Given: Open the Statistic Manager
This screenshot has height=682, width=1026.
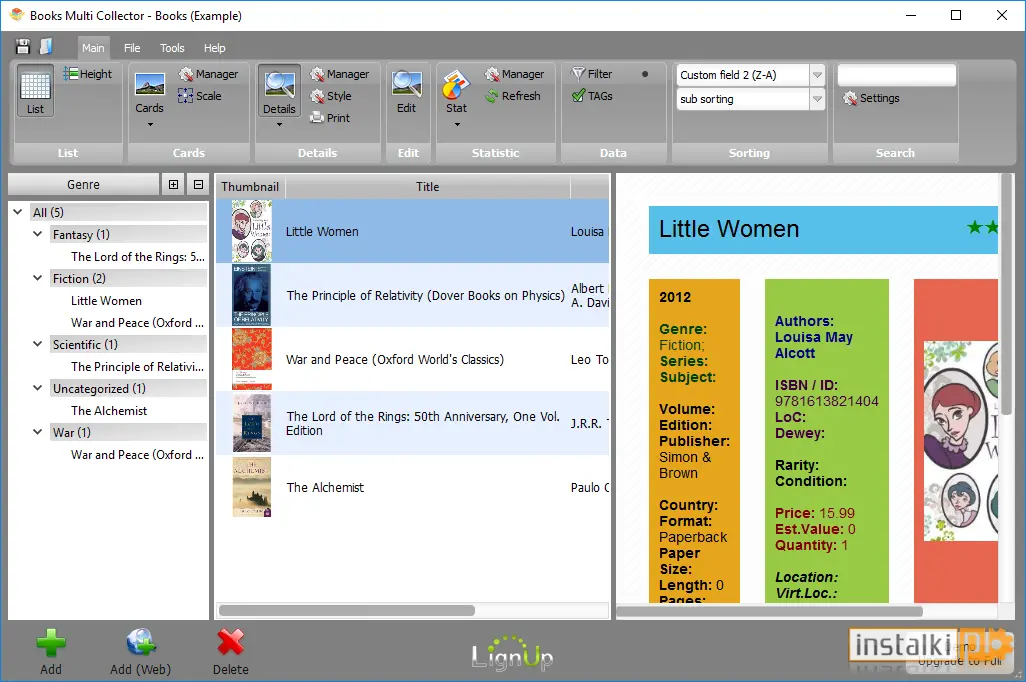Looking at the screenshot, I should [x=514, y=74].
